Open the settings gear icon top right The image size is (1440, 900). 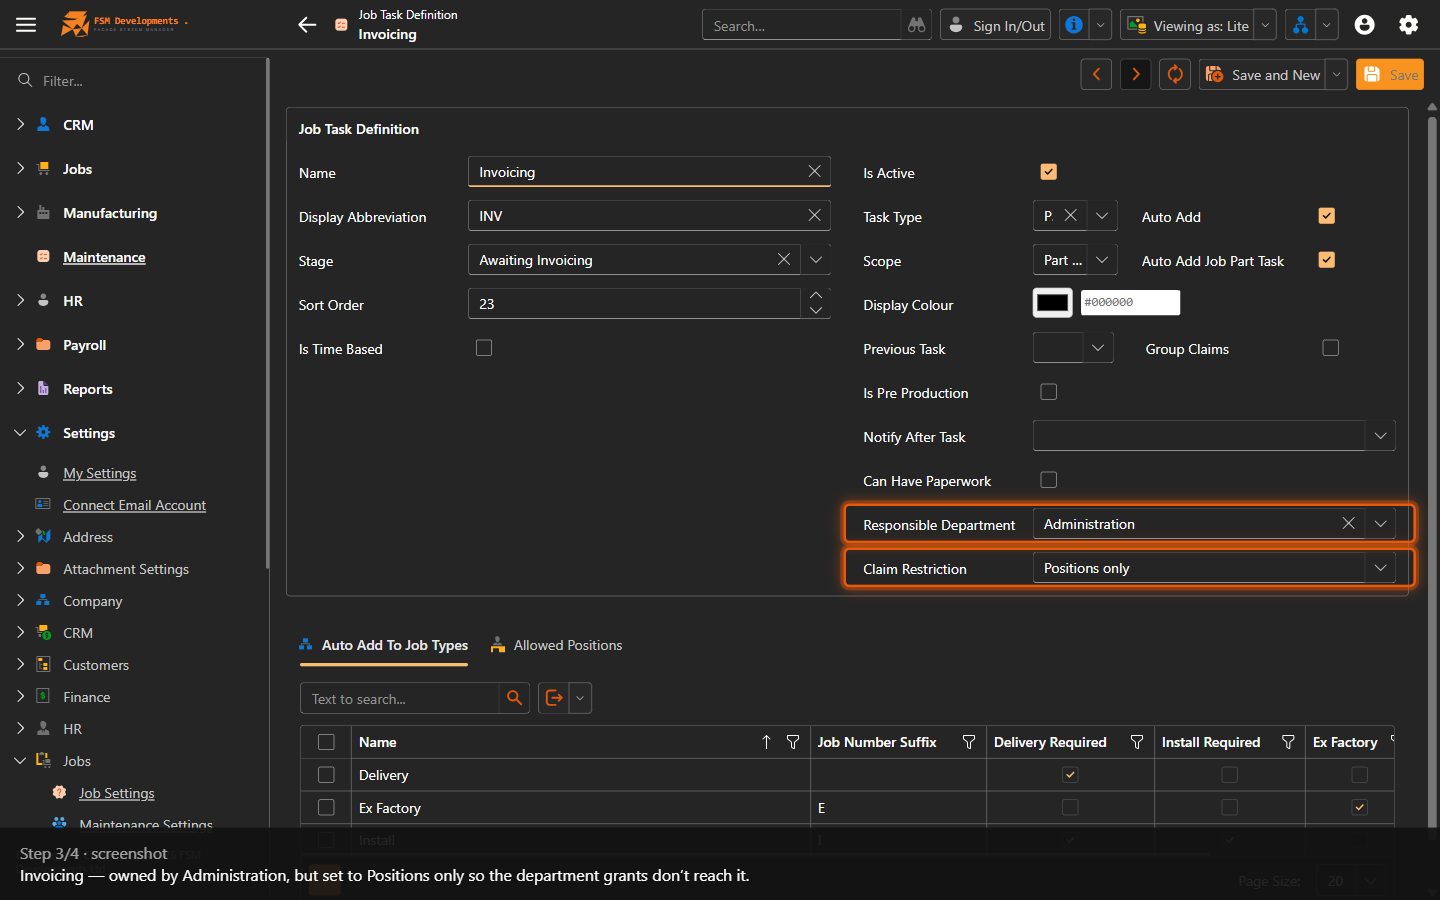click(x=1408, y=25)
